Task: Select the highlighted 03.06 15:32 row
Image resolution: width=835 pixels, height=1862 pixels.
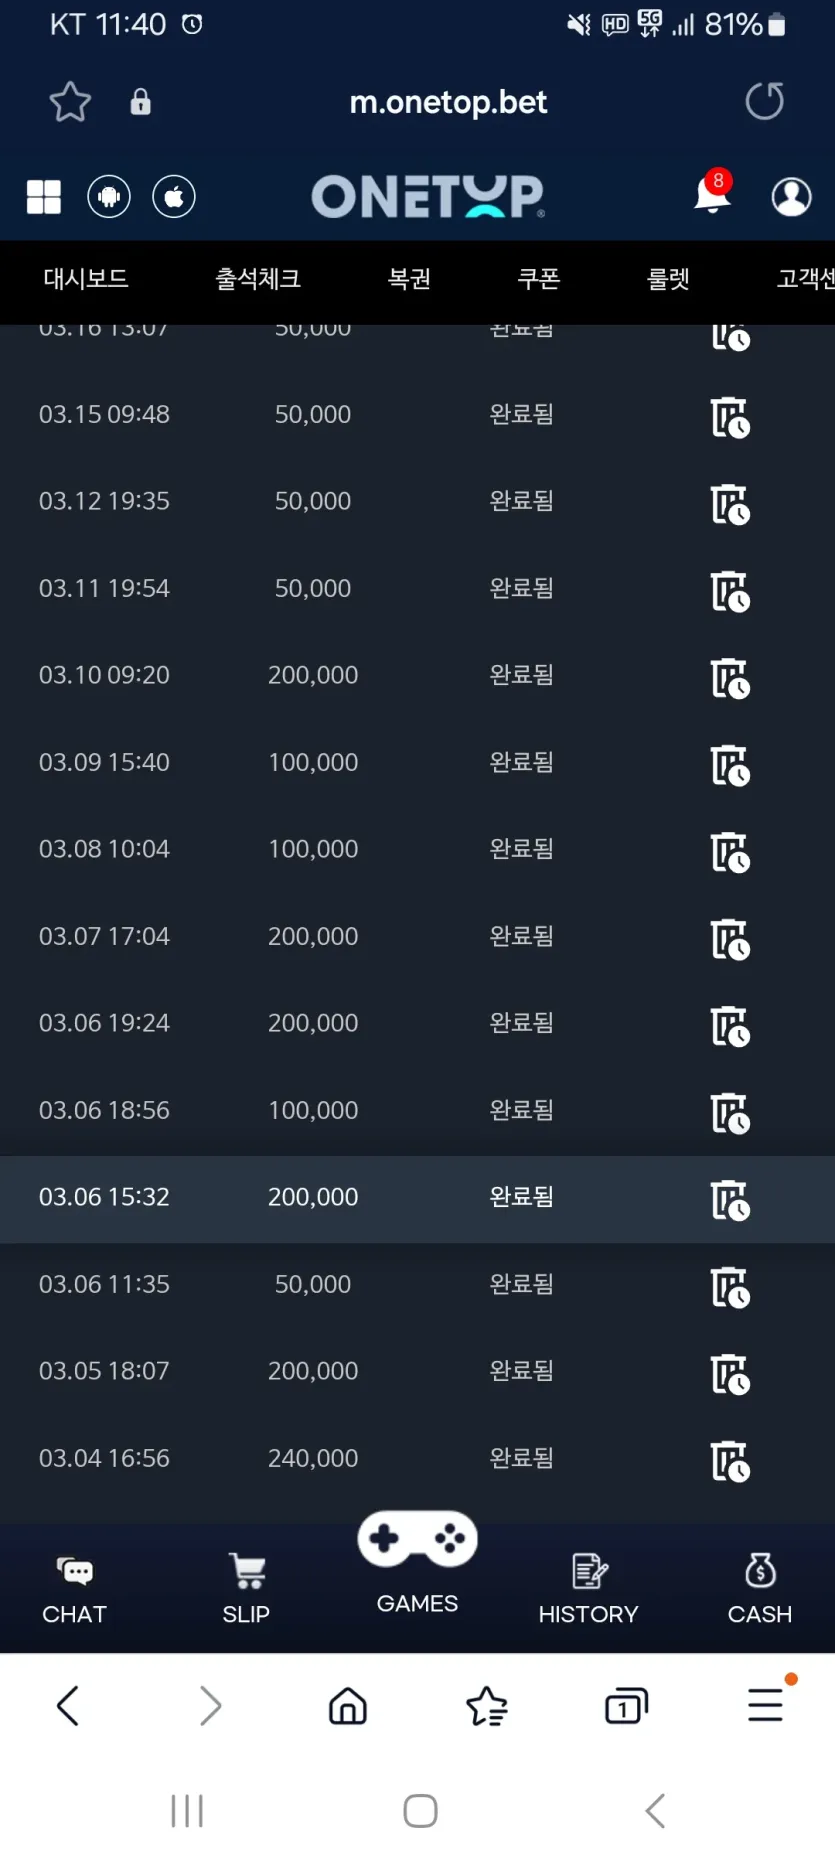Action: 417,1198
